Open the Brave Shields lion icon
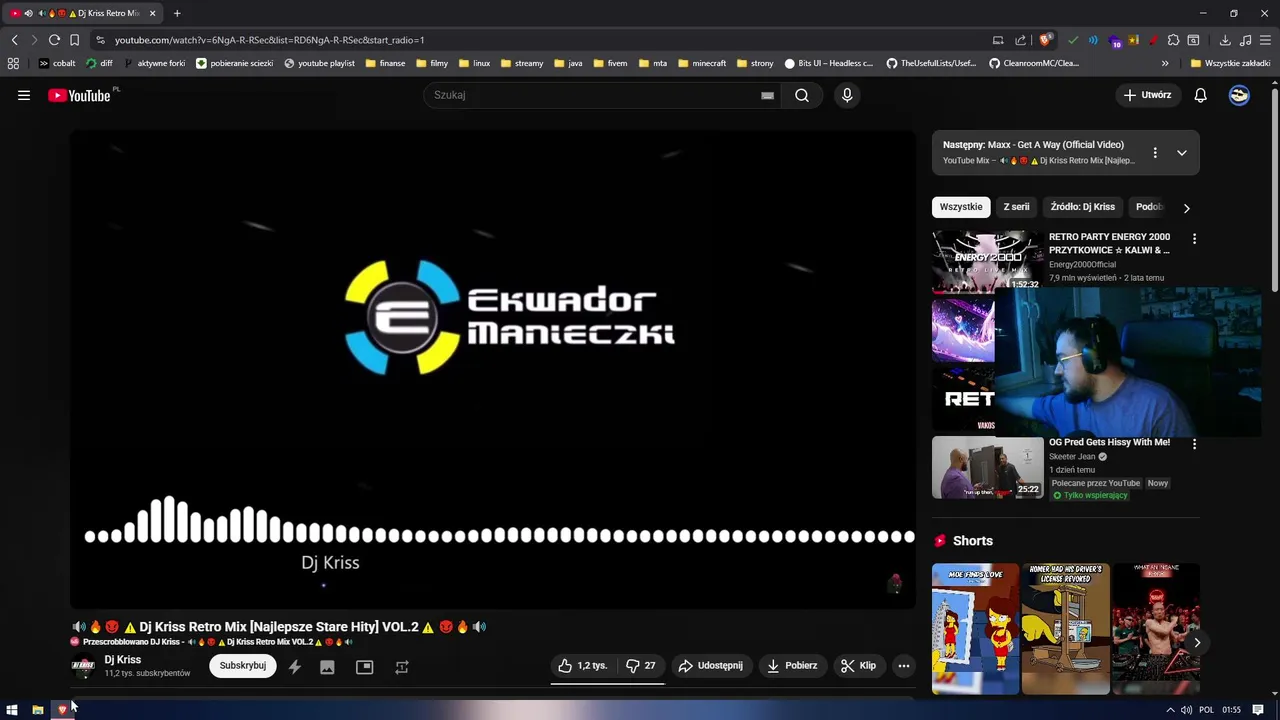 coord(1045,40)
